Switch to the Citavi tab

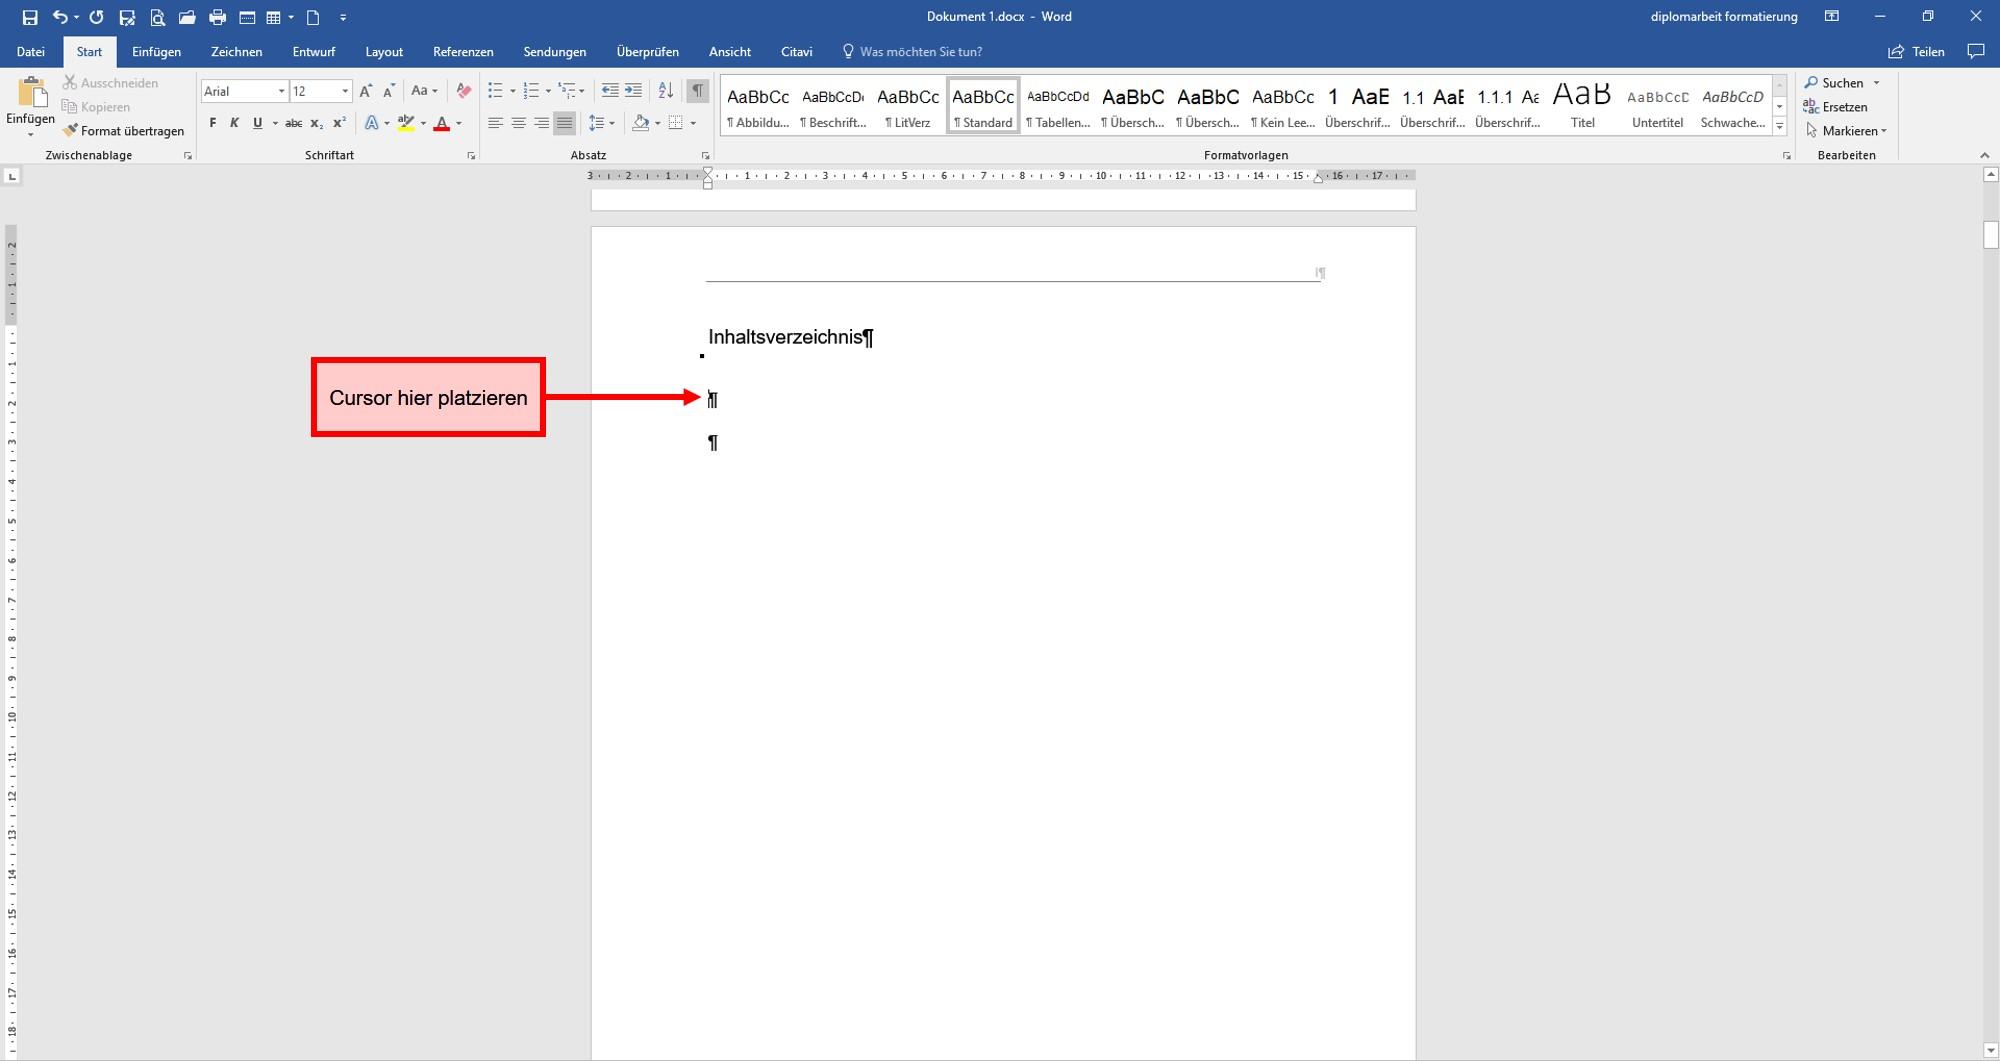tap(797, 52)
